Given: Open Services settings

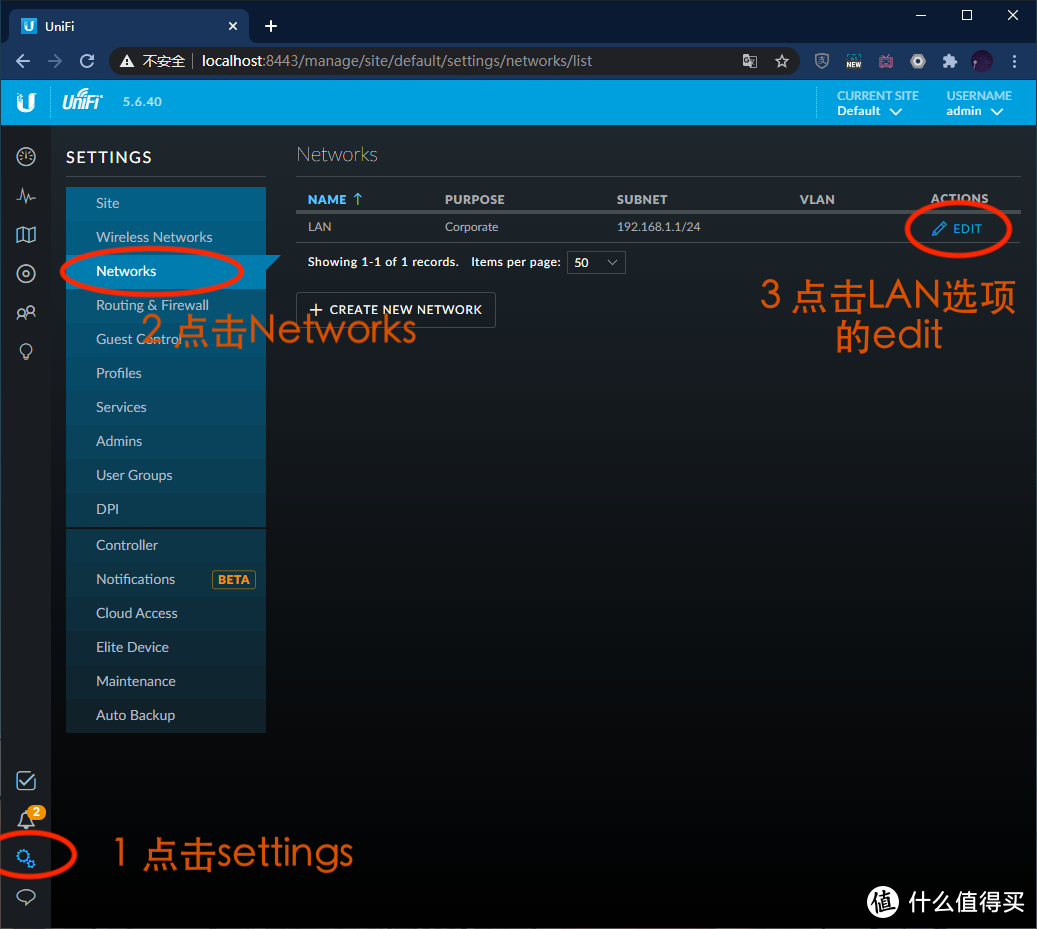Looking at the screenshot, I should tap(166, 407).
